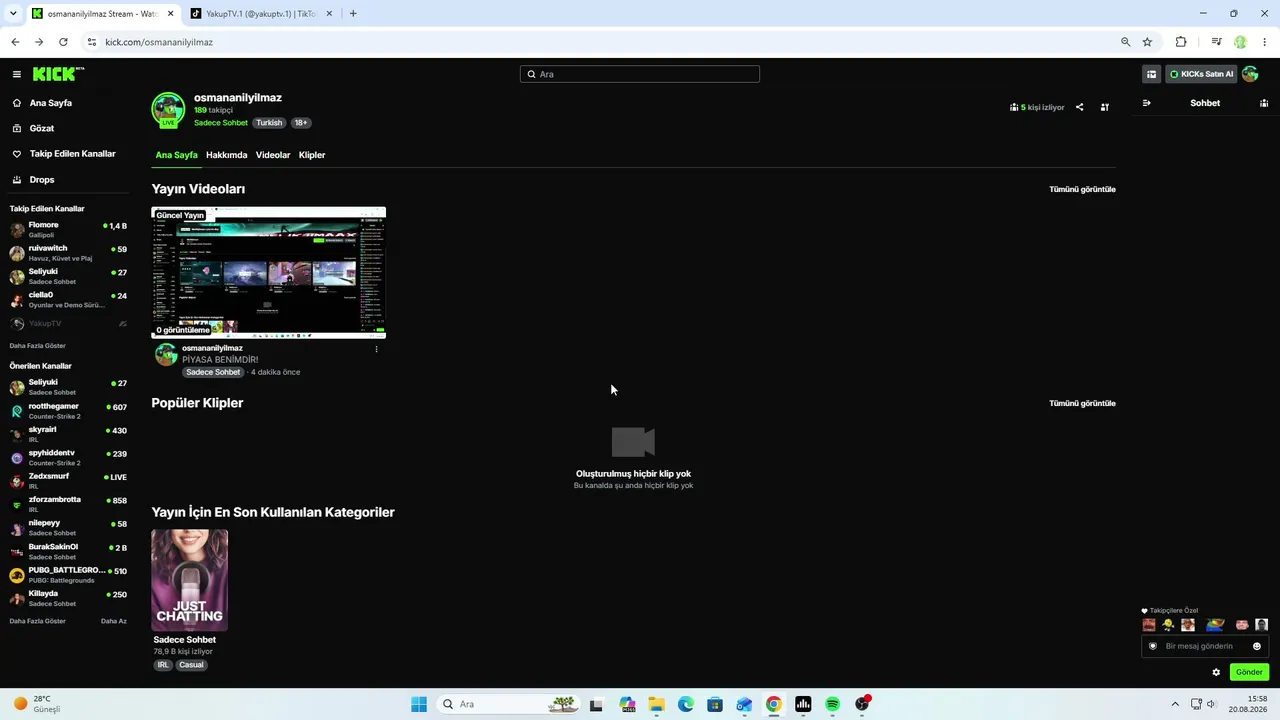Viewport: 1280px width, 720px height.
Task: Open ciella0 channel in followed list
Action: pos(68,300)
